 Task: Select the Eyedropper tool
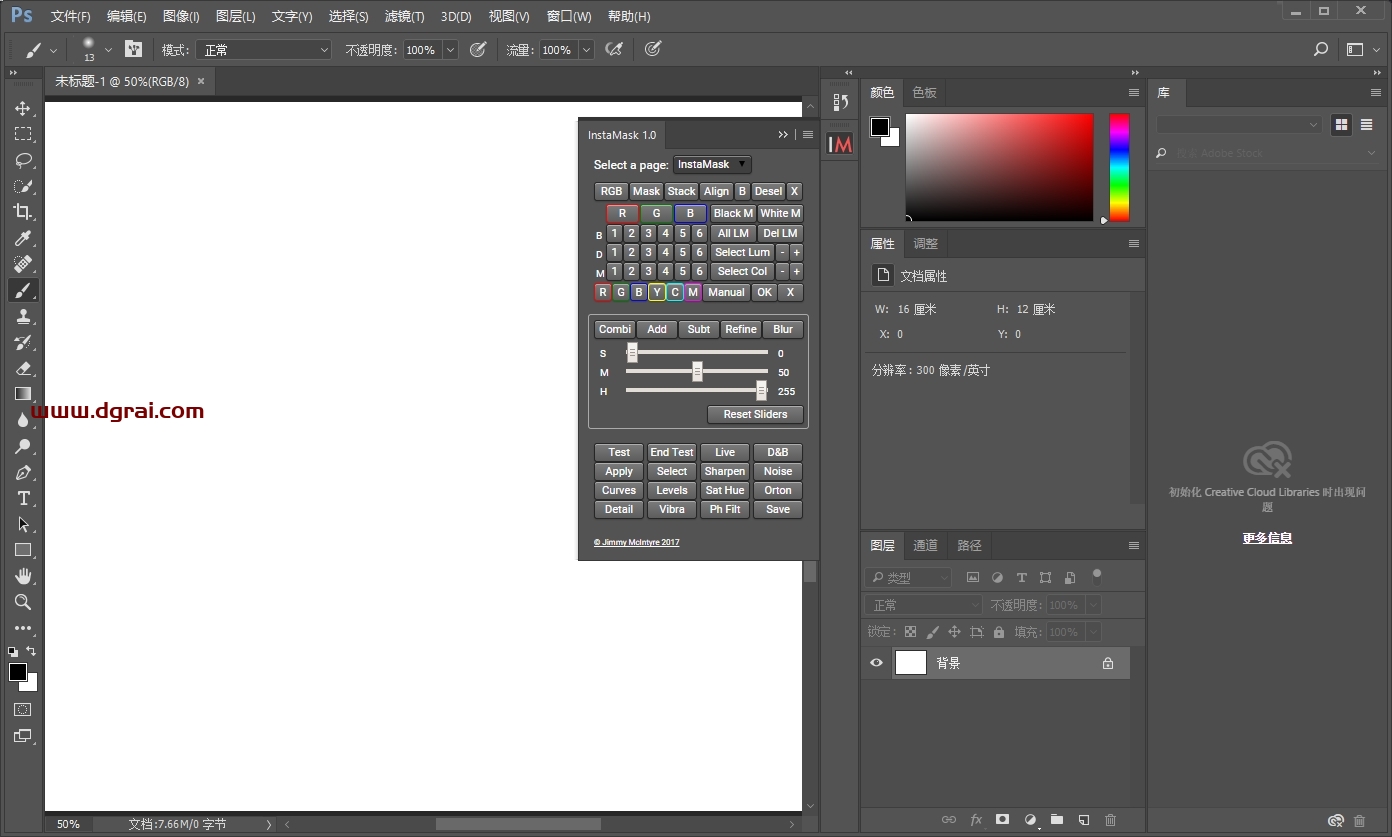pyautogui.click(x=22, y=238)
